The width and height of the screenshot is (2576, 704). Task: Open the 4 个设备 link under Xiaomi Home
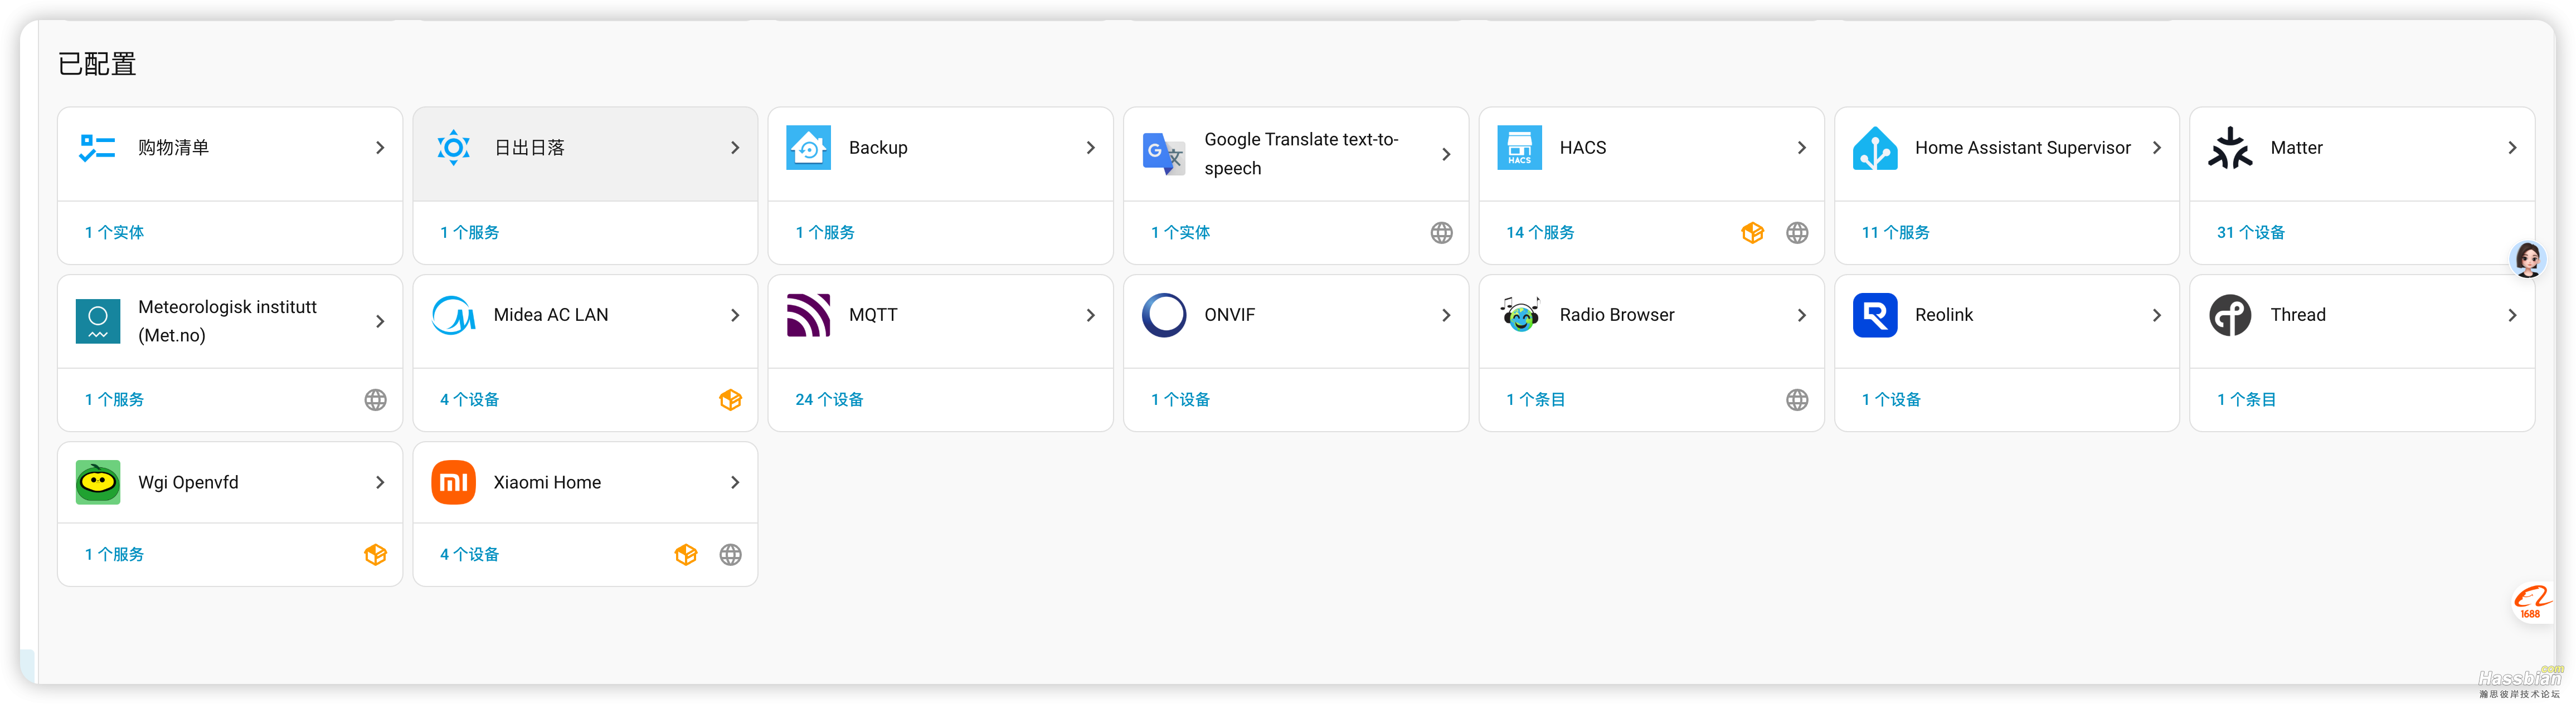[469, 555]
